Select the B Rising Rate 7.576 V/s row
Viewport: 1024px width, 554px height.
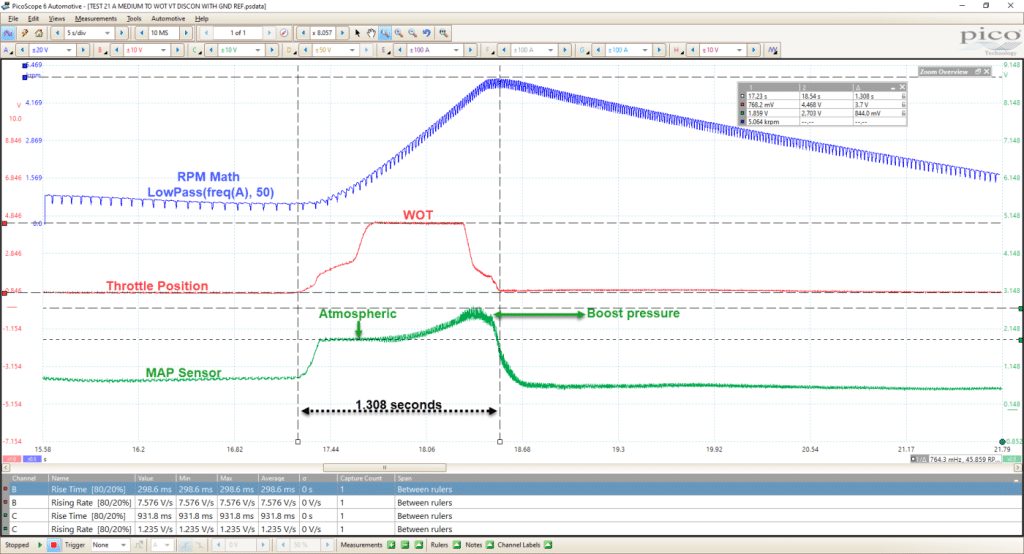point(512,502)
